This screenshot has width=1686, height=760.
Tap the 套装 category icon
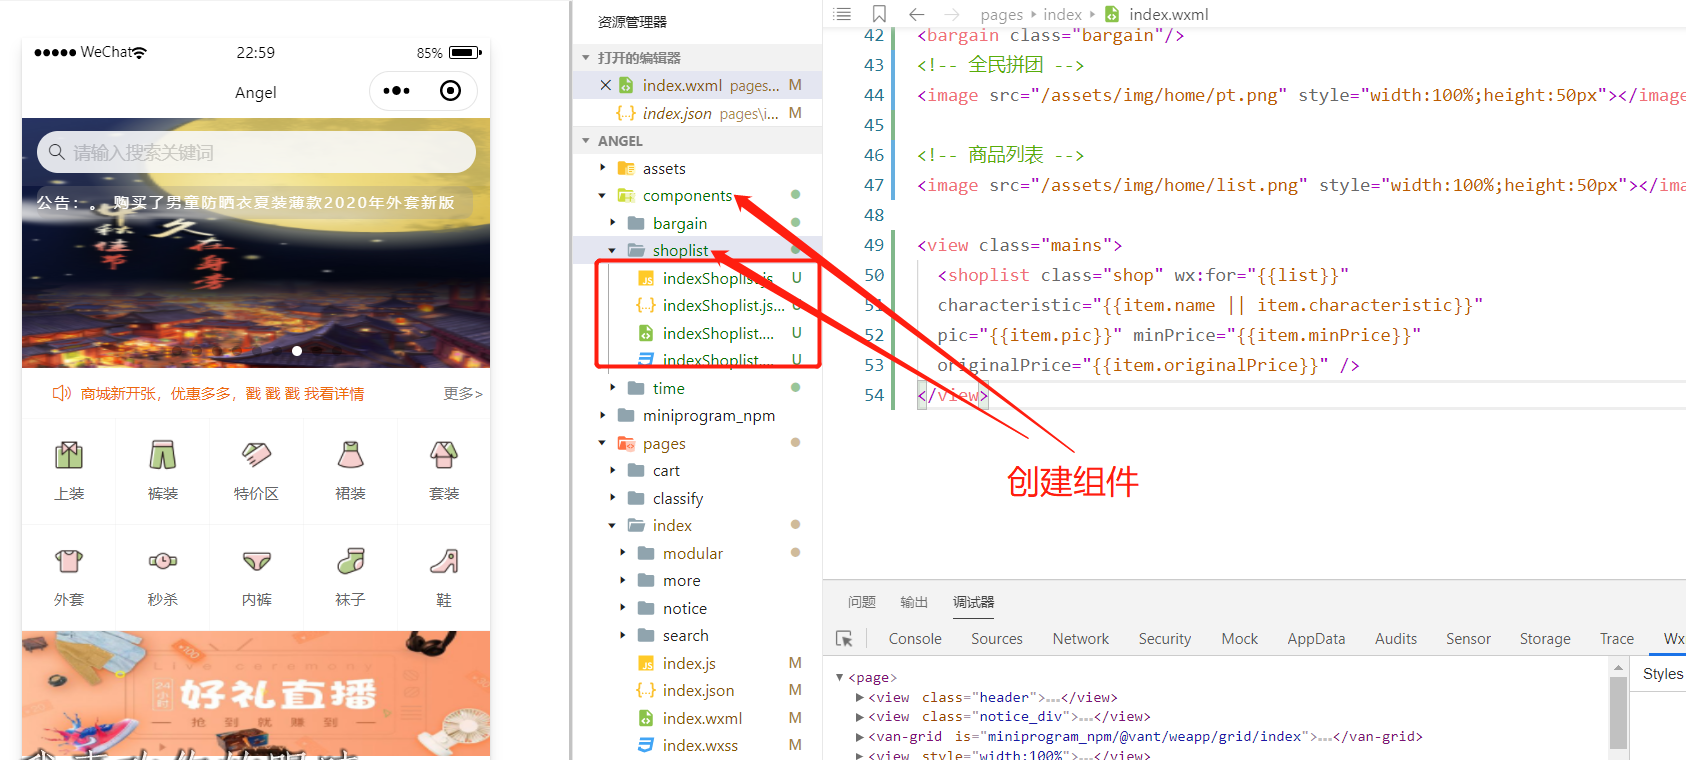pos(444,455)
